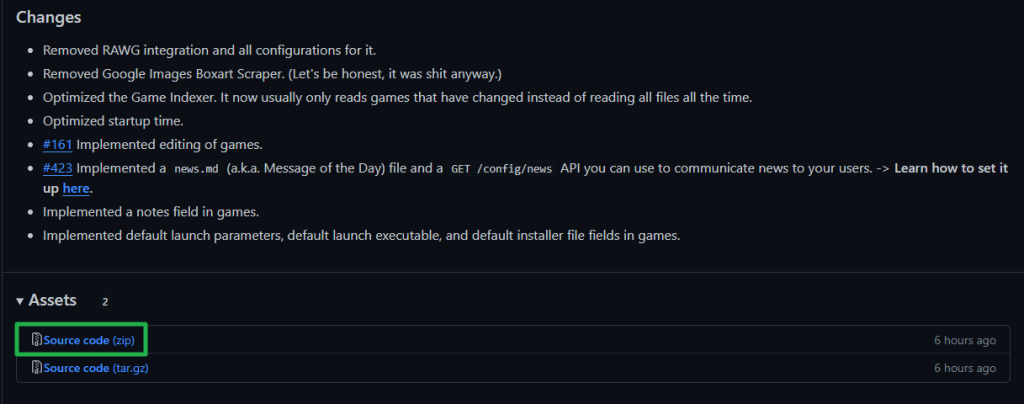Click the "Optimized startup time" bullet
Screen dimensions: 1024x404
(113, 121)
